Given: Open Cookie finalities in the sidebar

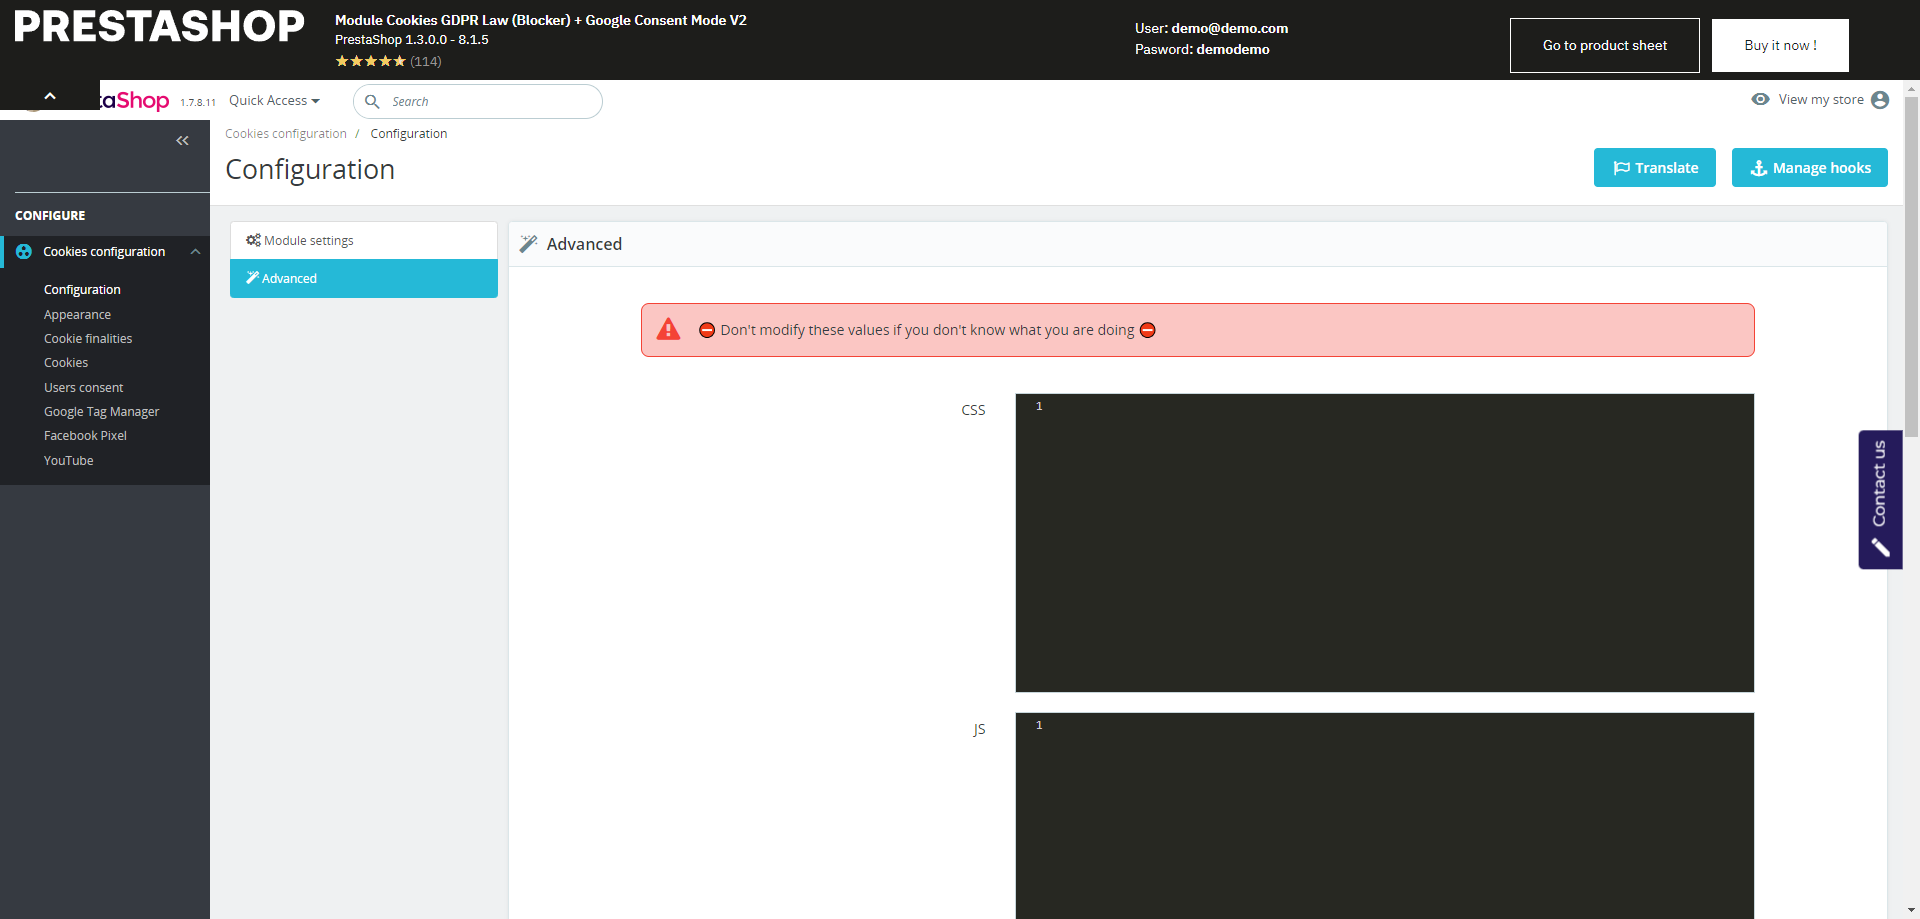Looking at the screenshot, I should coord(88,339).
